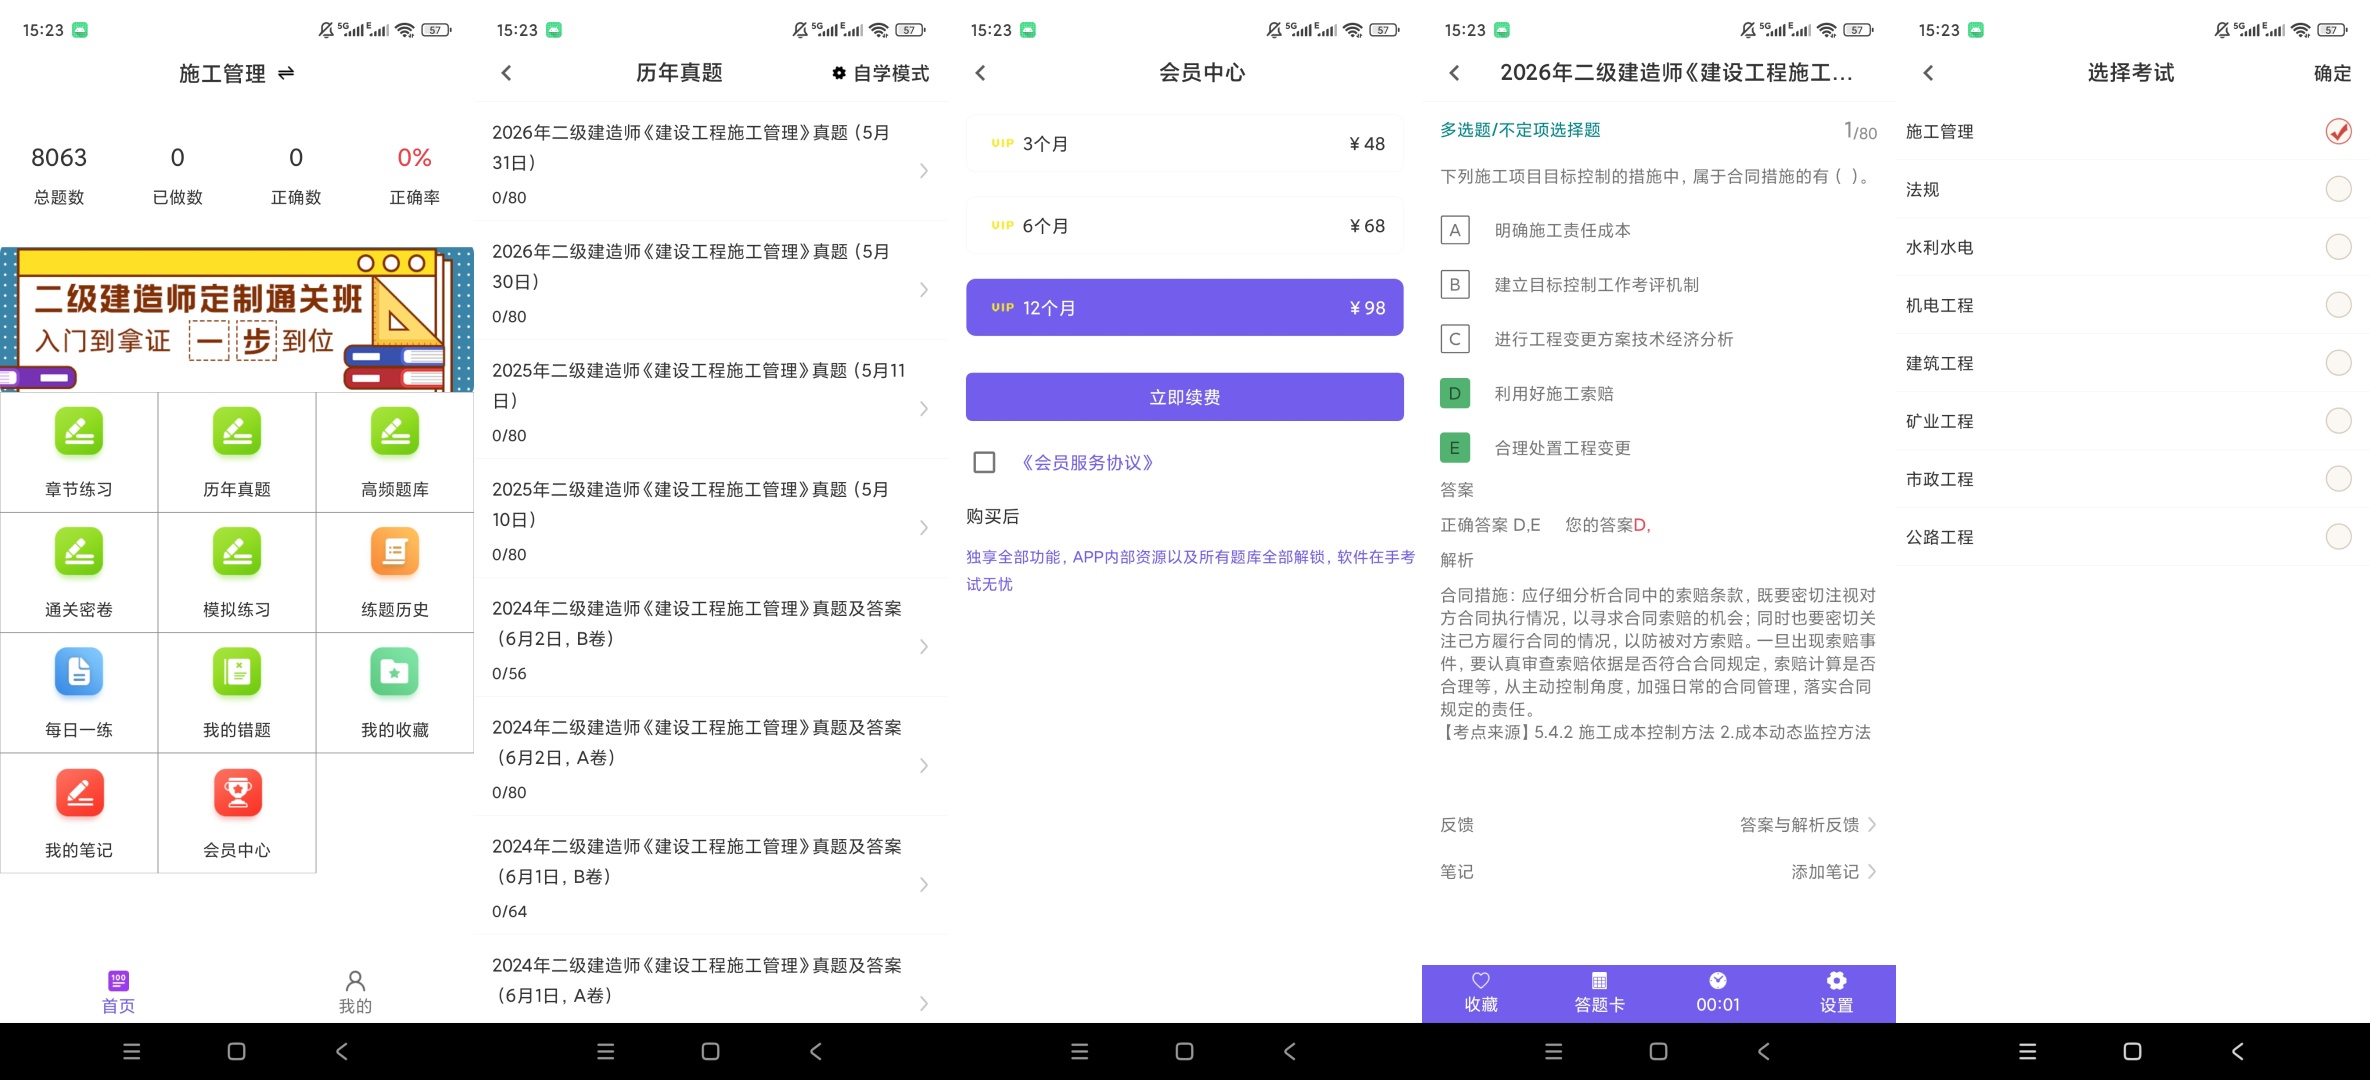
Task: Go back from the 历年真题 page
Action: [506, 73]
